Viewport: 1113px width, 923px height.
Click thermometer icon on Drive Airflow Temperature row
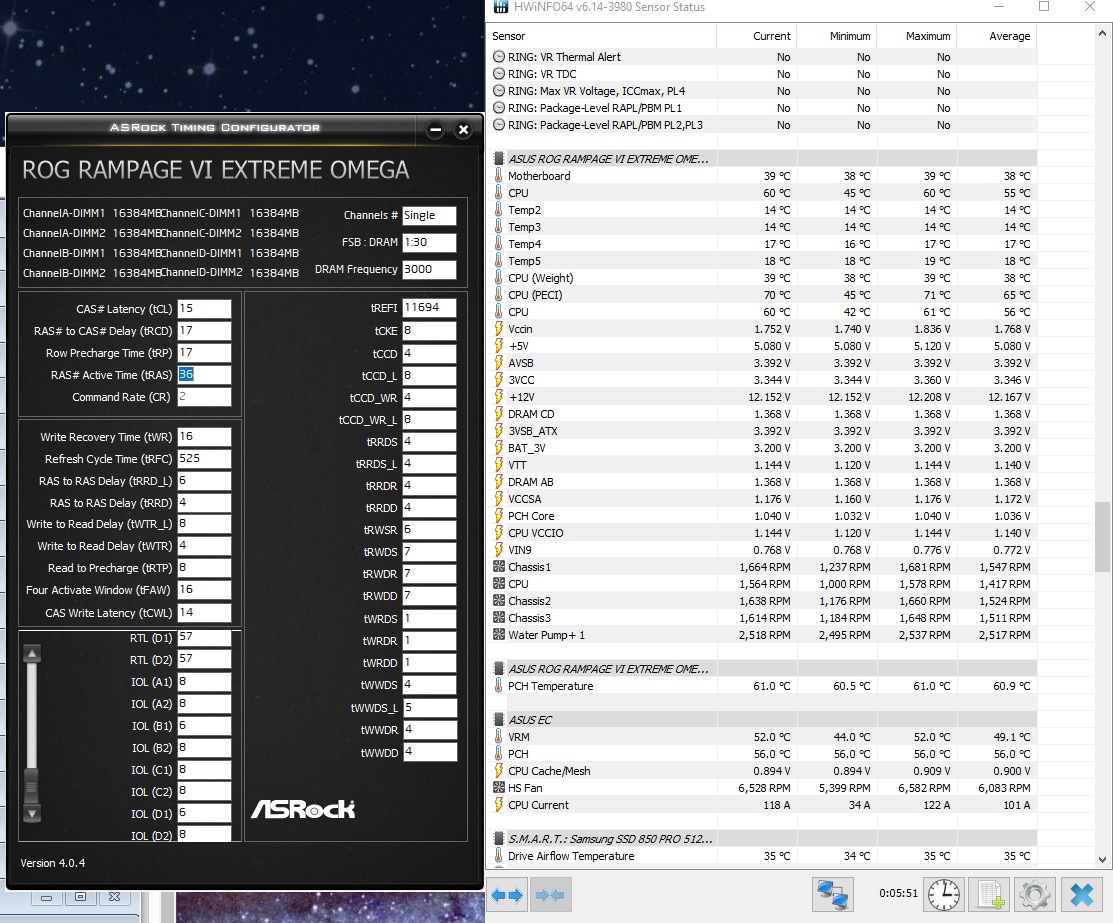click(x=498, y=856)
